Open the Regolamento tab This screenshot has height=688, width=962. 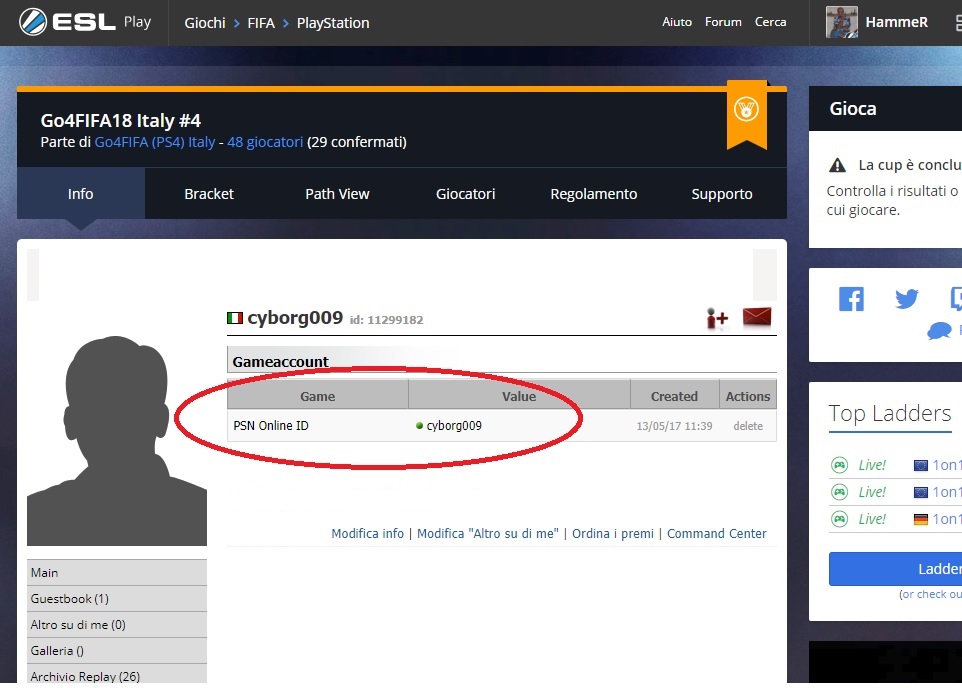pos(594,194)
